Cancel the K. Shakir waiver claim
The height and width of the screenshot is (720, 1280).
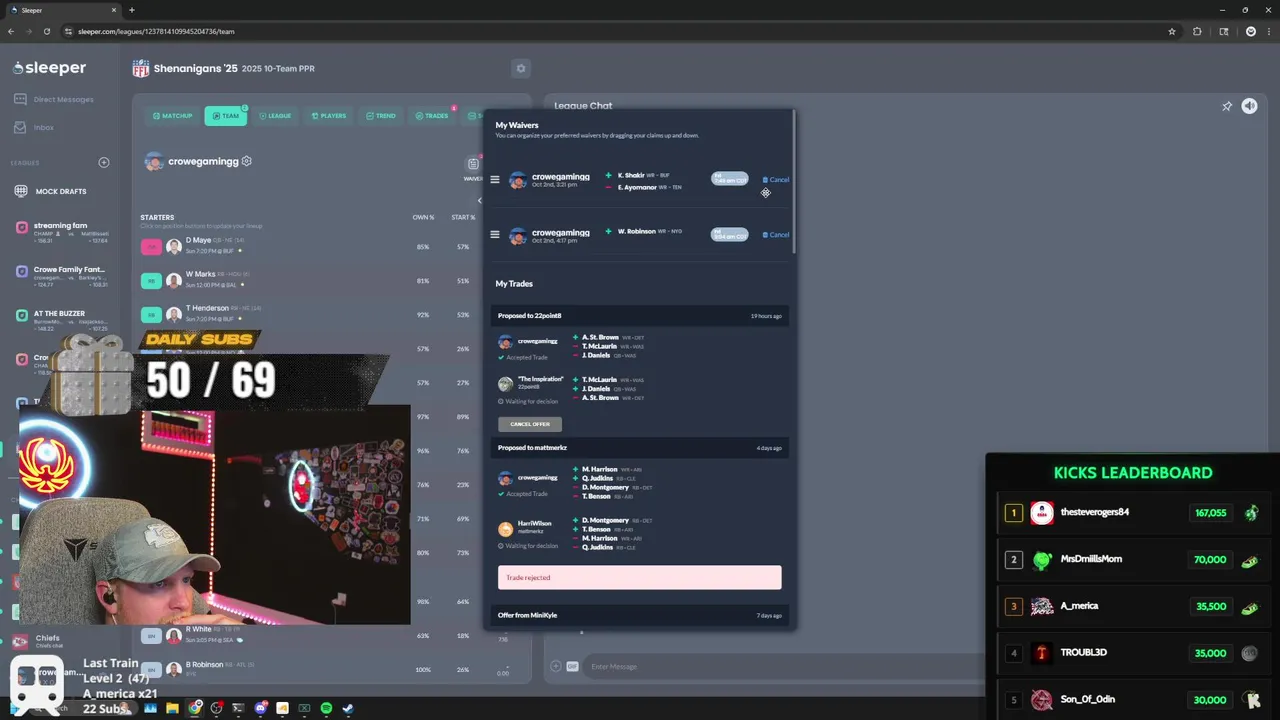pyautogui.click(x=776, y=180)
